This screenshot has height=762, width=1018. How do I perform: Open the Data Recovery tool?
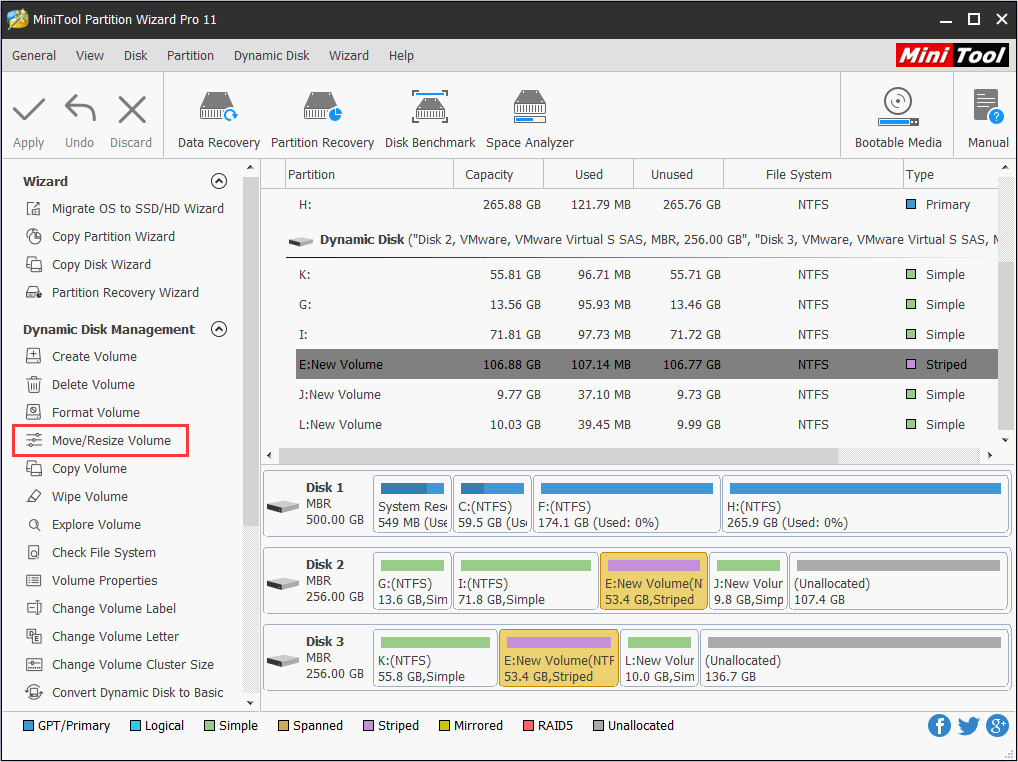click(218, 117)
